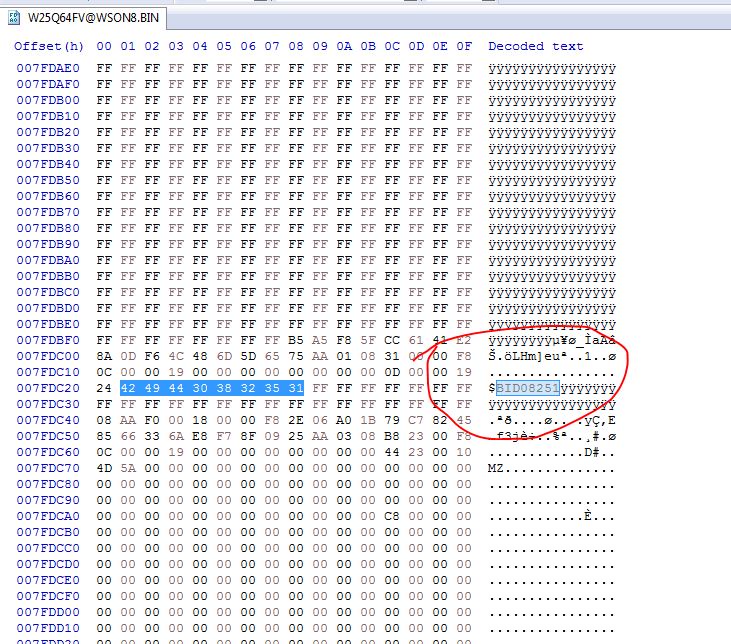Click byte 4D in row 007FDC70
This screenshot has height=644, width=731.
(x=104, y=468)
